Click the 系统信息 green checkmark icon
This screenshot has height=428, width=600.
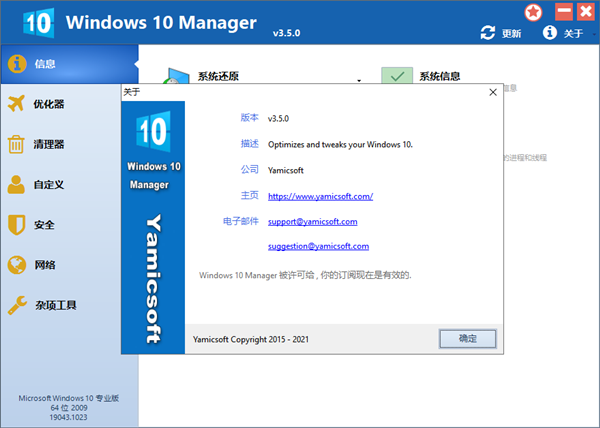coord(397,76)
